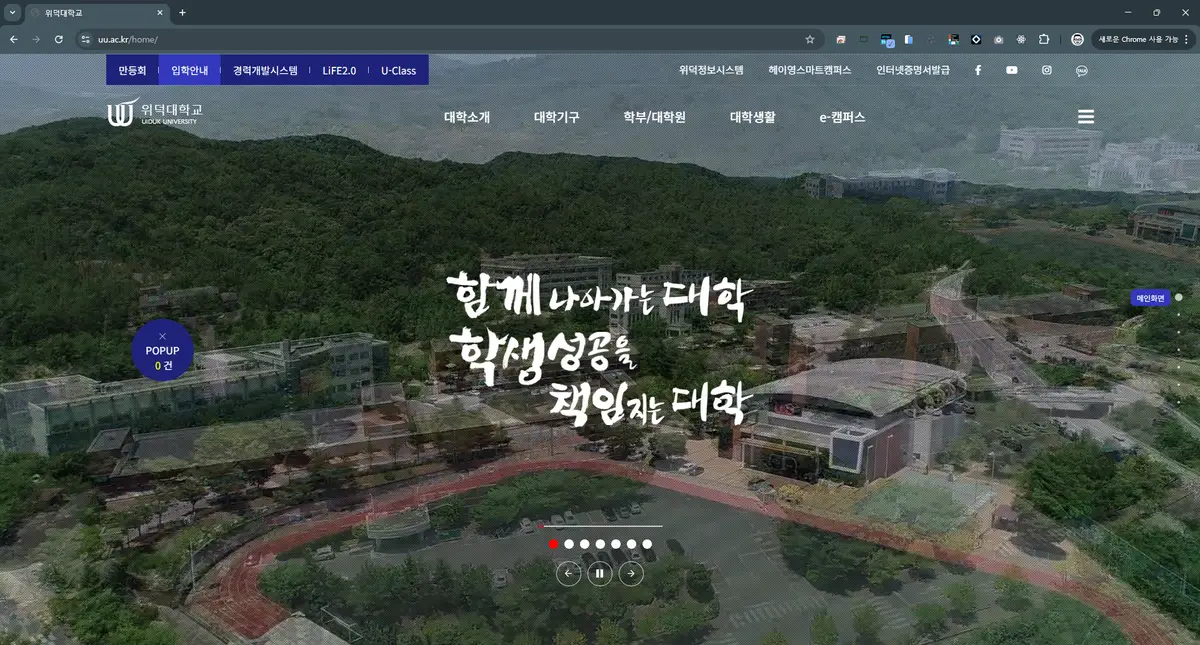Viewport: 1200px width, 645px height.
Task: Open the Instagram icon in the header
Action: click(x=1046, y=69)
